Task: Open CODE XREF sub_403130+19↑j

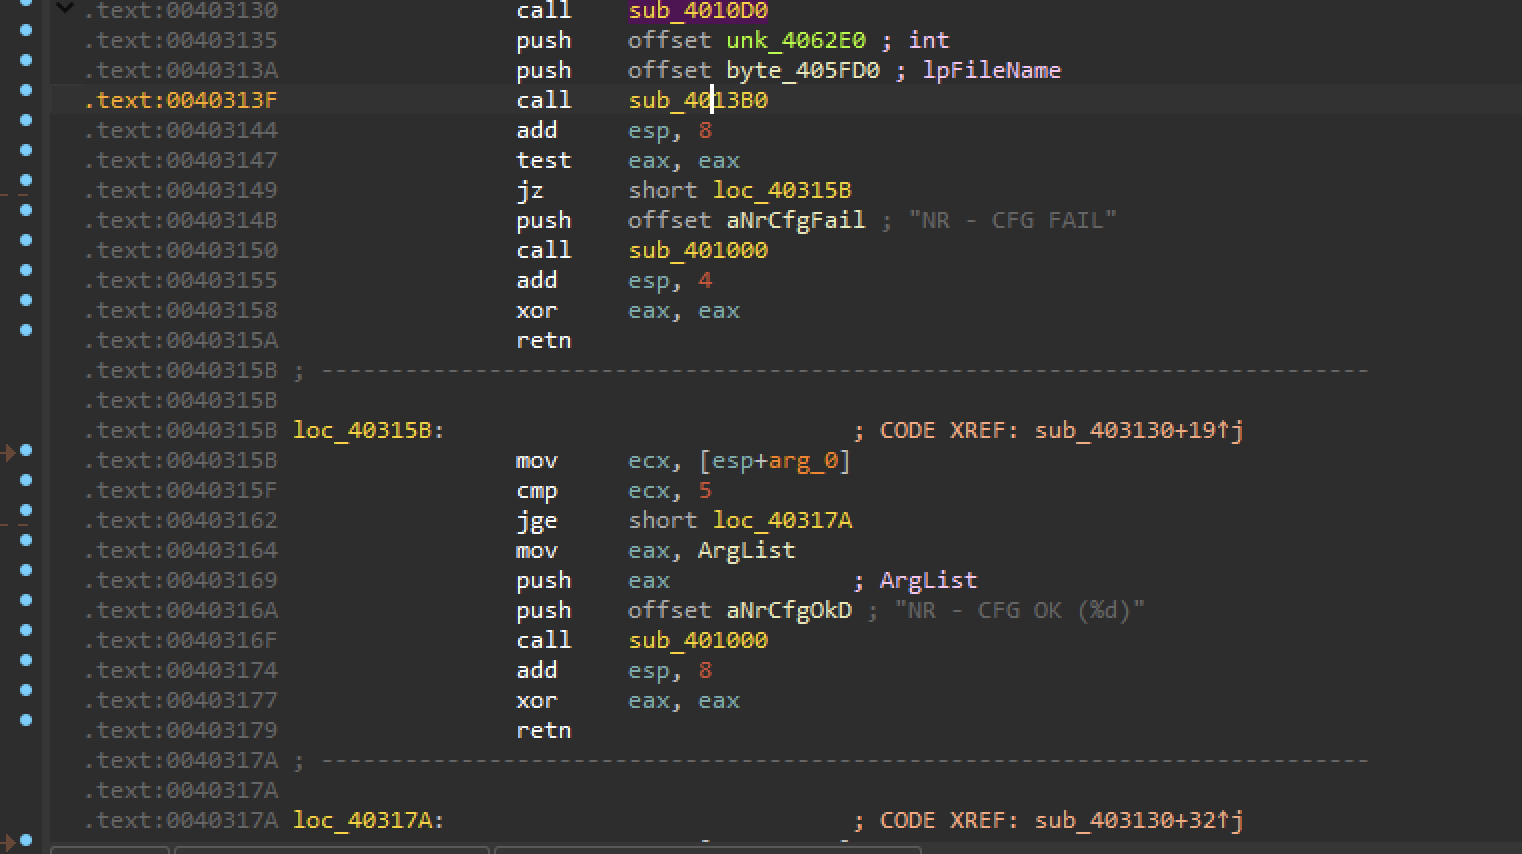Action: coord(1139,430)
